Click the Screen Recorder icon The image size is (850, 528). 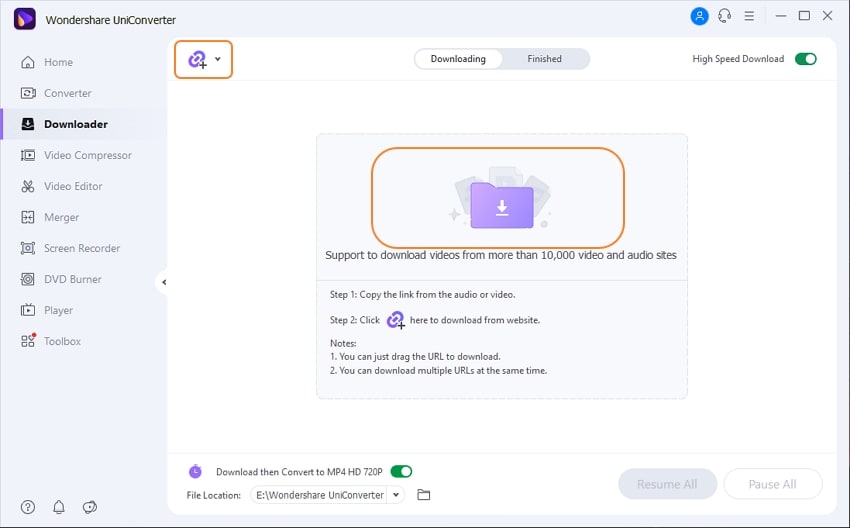coord(28,248)
